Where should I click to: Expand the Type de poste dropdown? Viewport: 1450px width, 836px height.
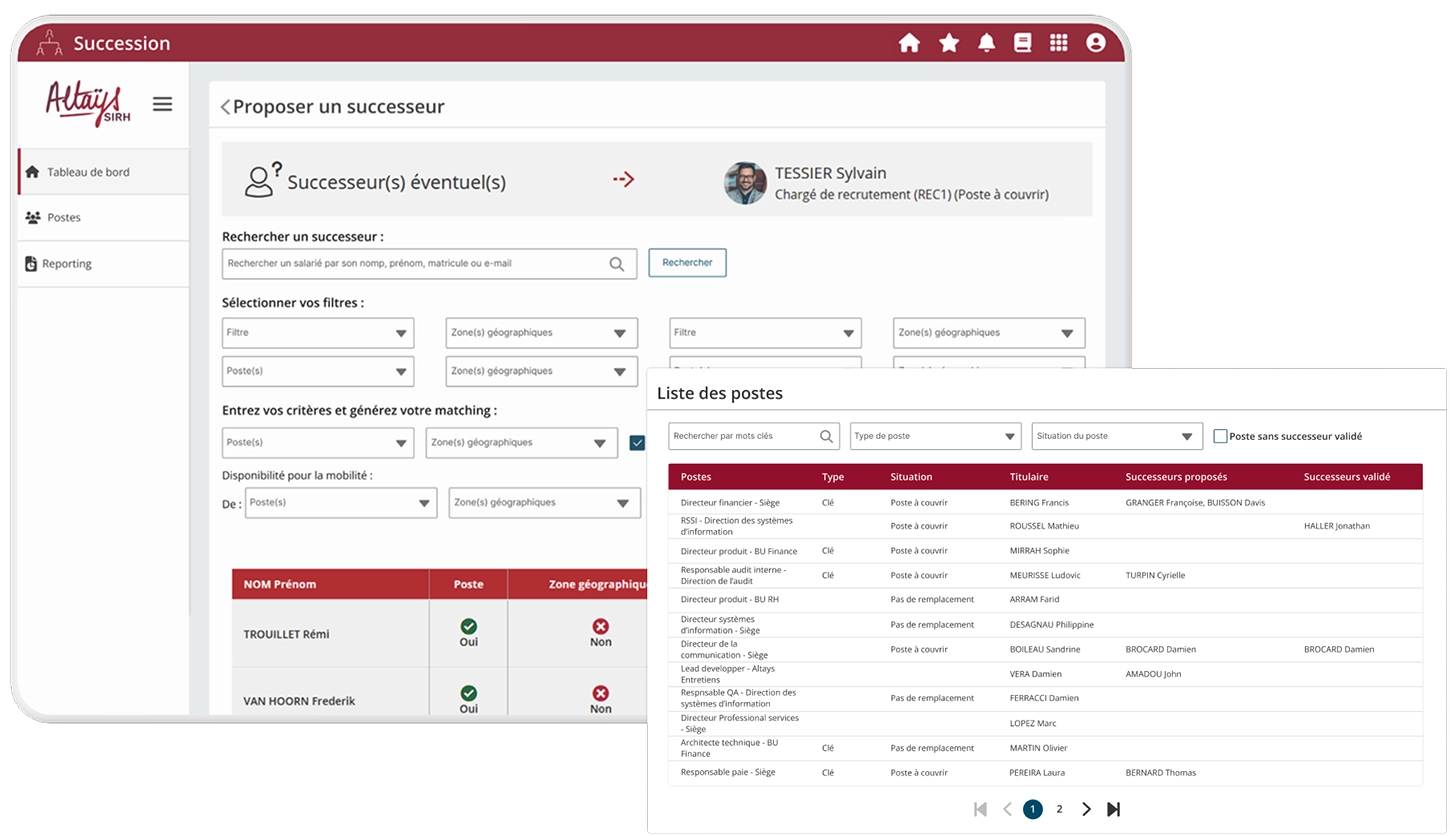935,436
